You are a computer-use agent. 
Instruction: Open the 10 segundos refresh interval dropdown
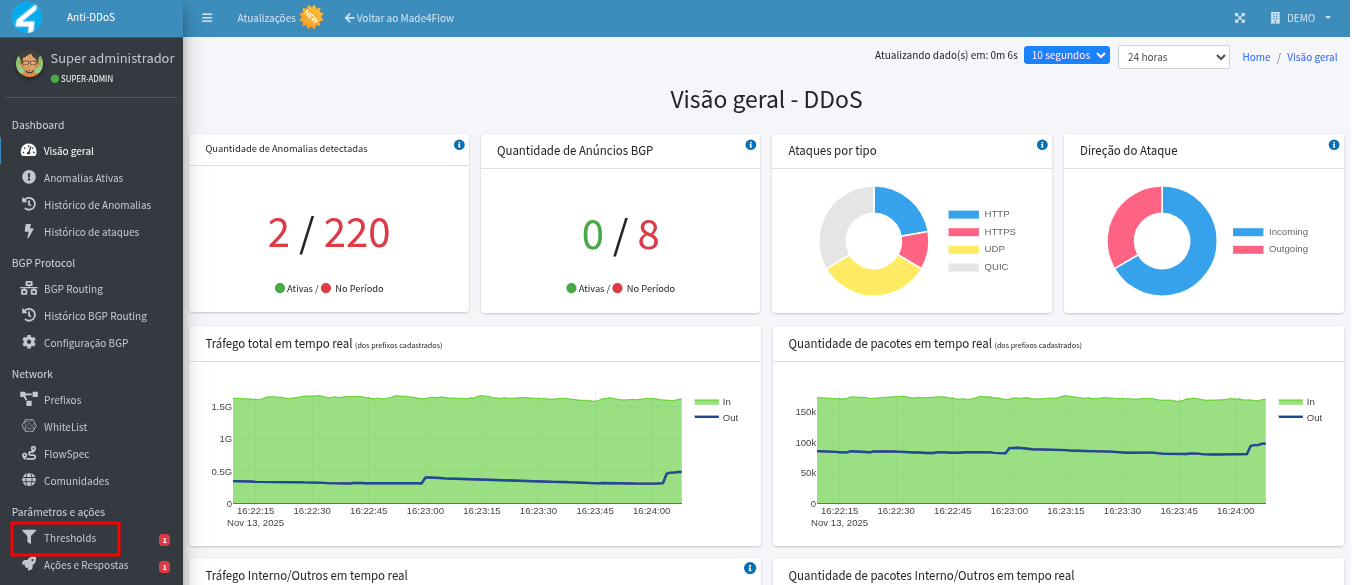coord(1066,56)
